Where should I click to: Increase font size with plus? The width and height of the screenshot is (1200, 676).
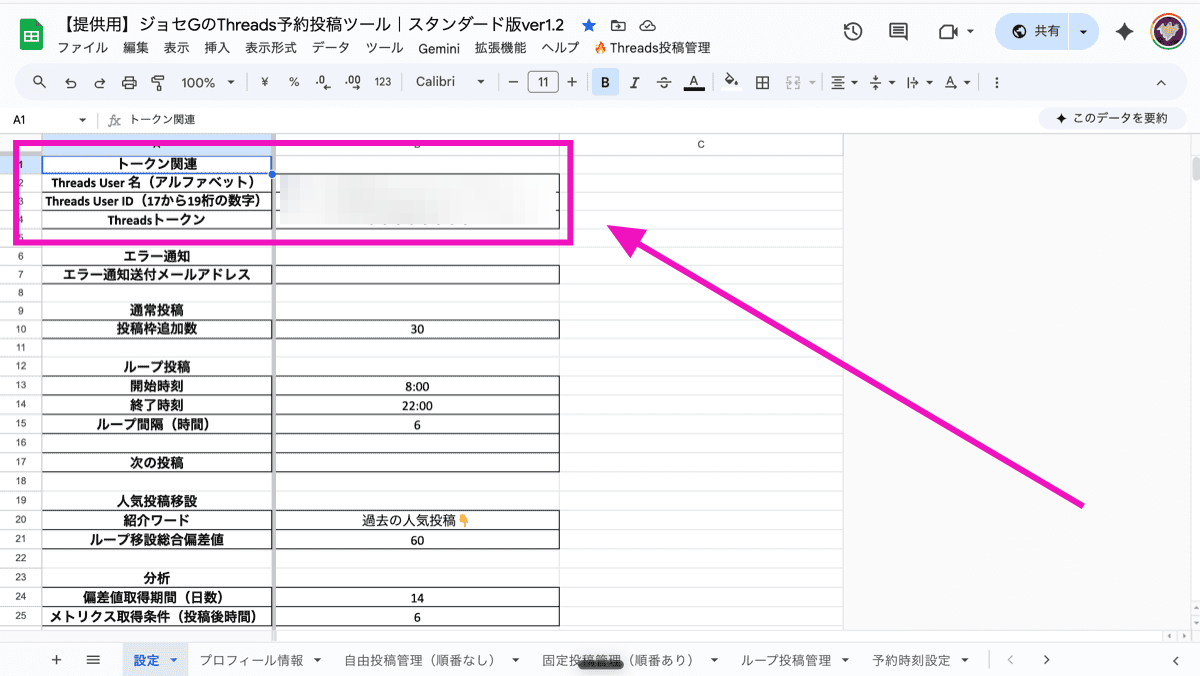(x=572, y=82)
